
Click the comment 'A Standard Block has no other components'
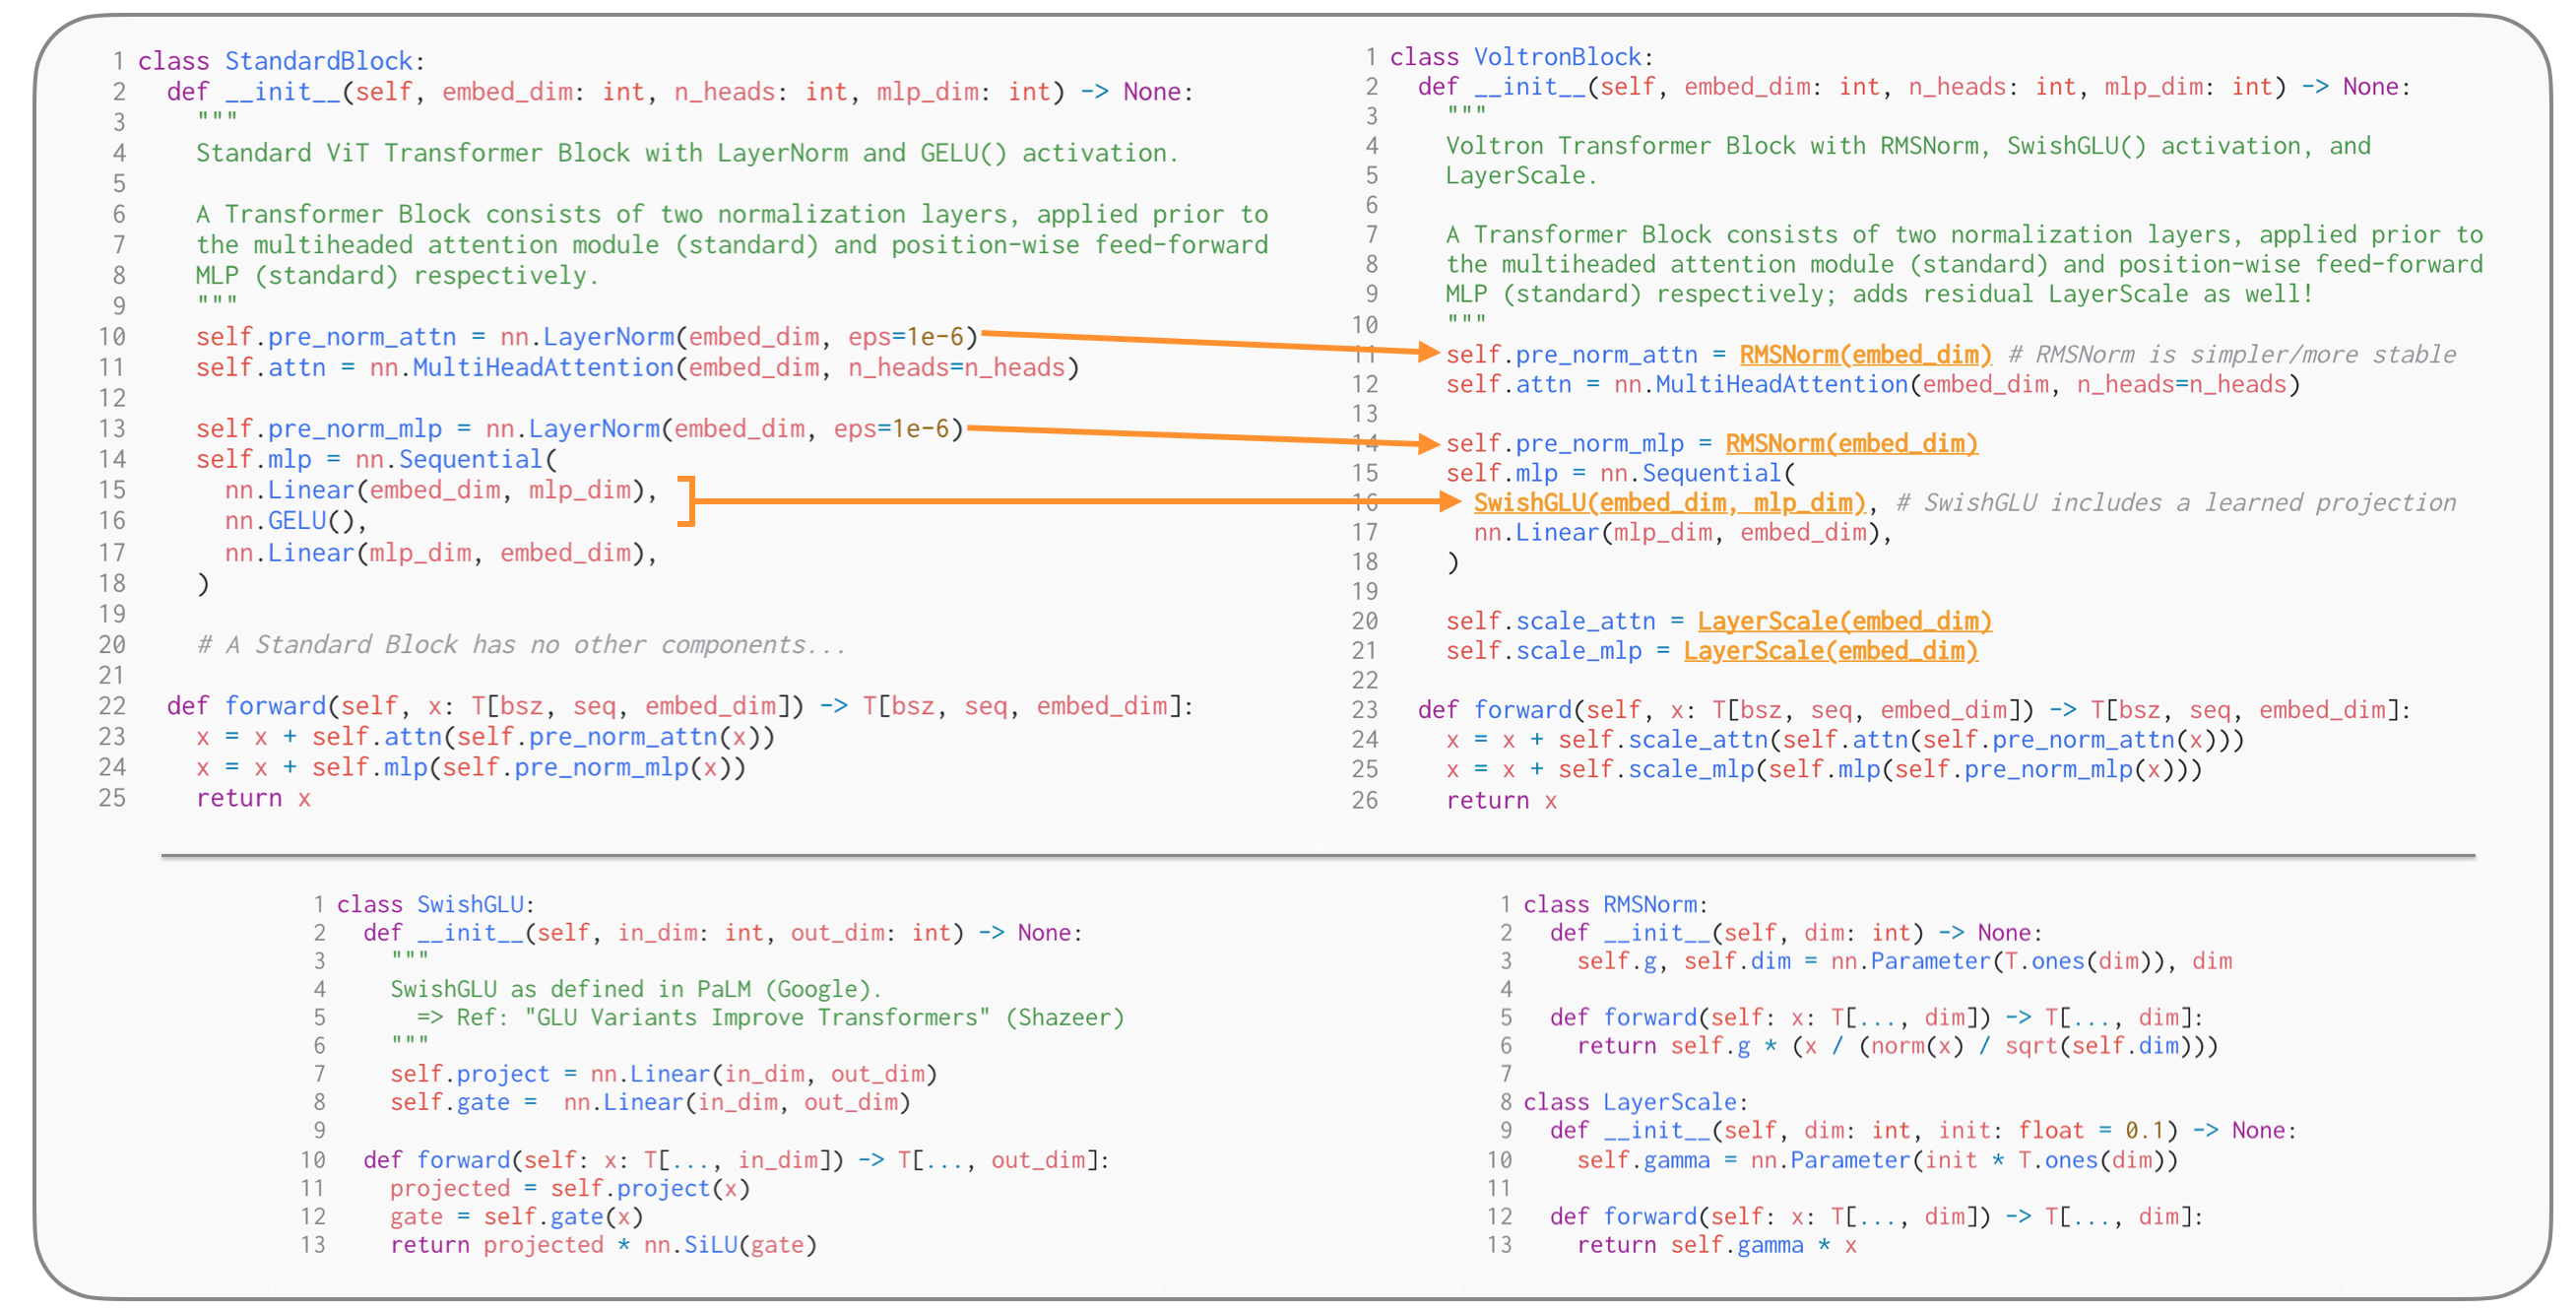[520, 645]
